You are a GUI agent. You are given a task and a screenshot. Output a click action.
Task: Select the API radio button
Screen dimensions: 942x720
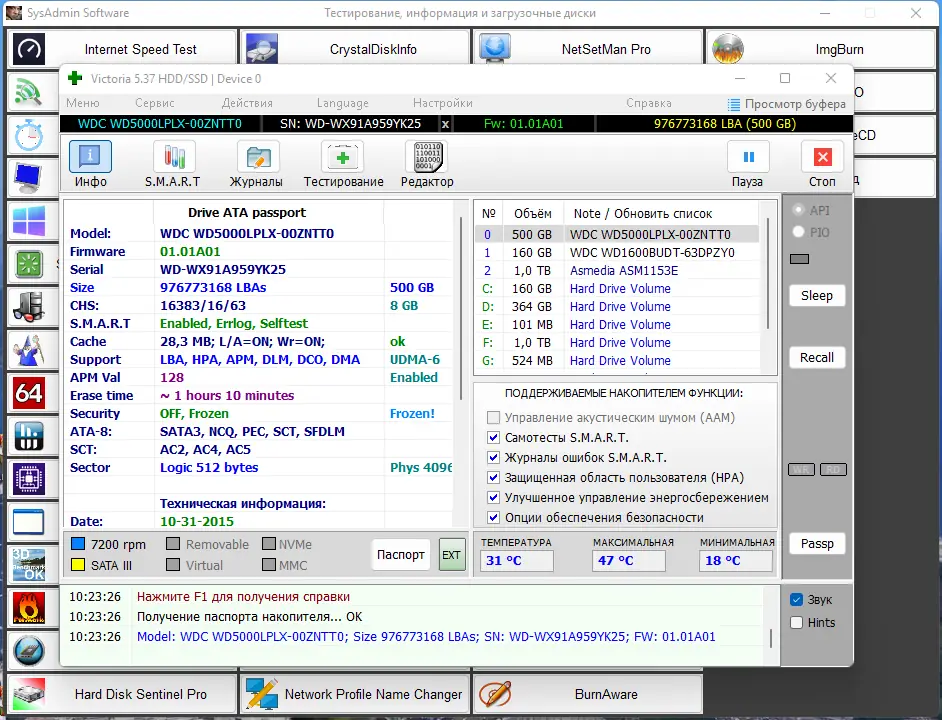[x=798, y=210]
